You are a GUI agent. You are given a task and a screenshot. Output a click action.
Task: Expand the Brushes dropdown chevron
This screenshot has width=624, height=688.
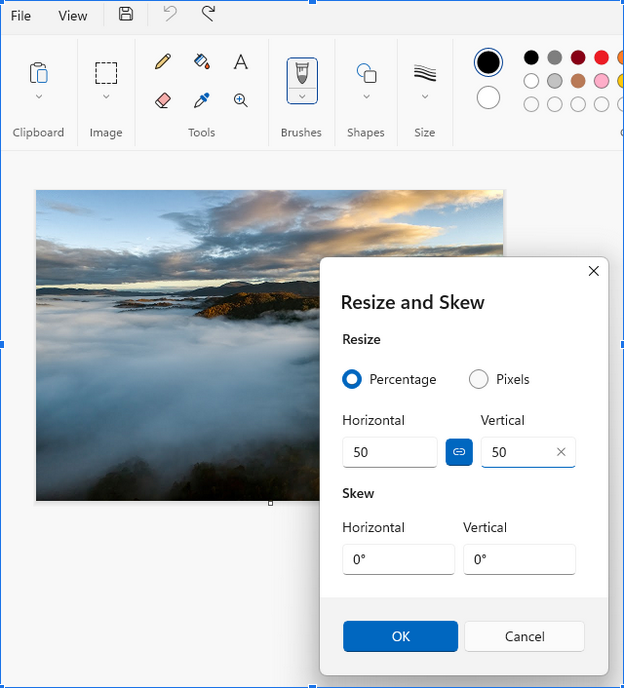pos(302,96)
